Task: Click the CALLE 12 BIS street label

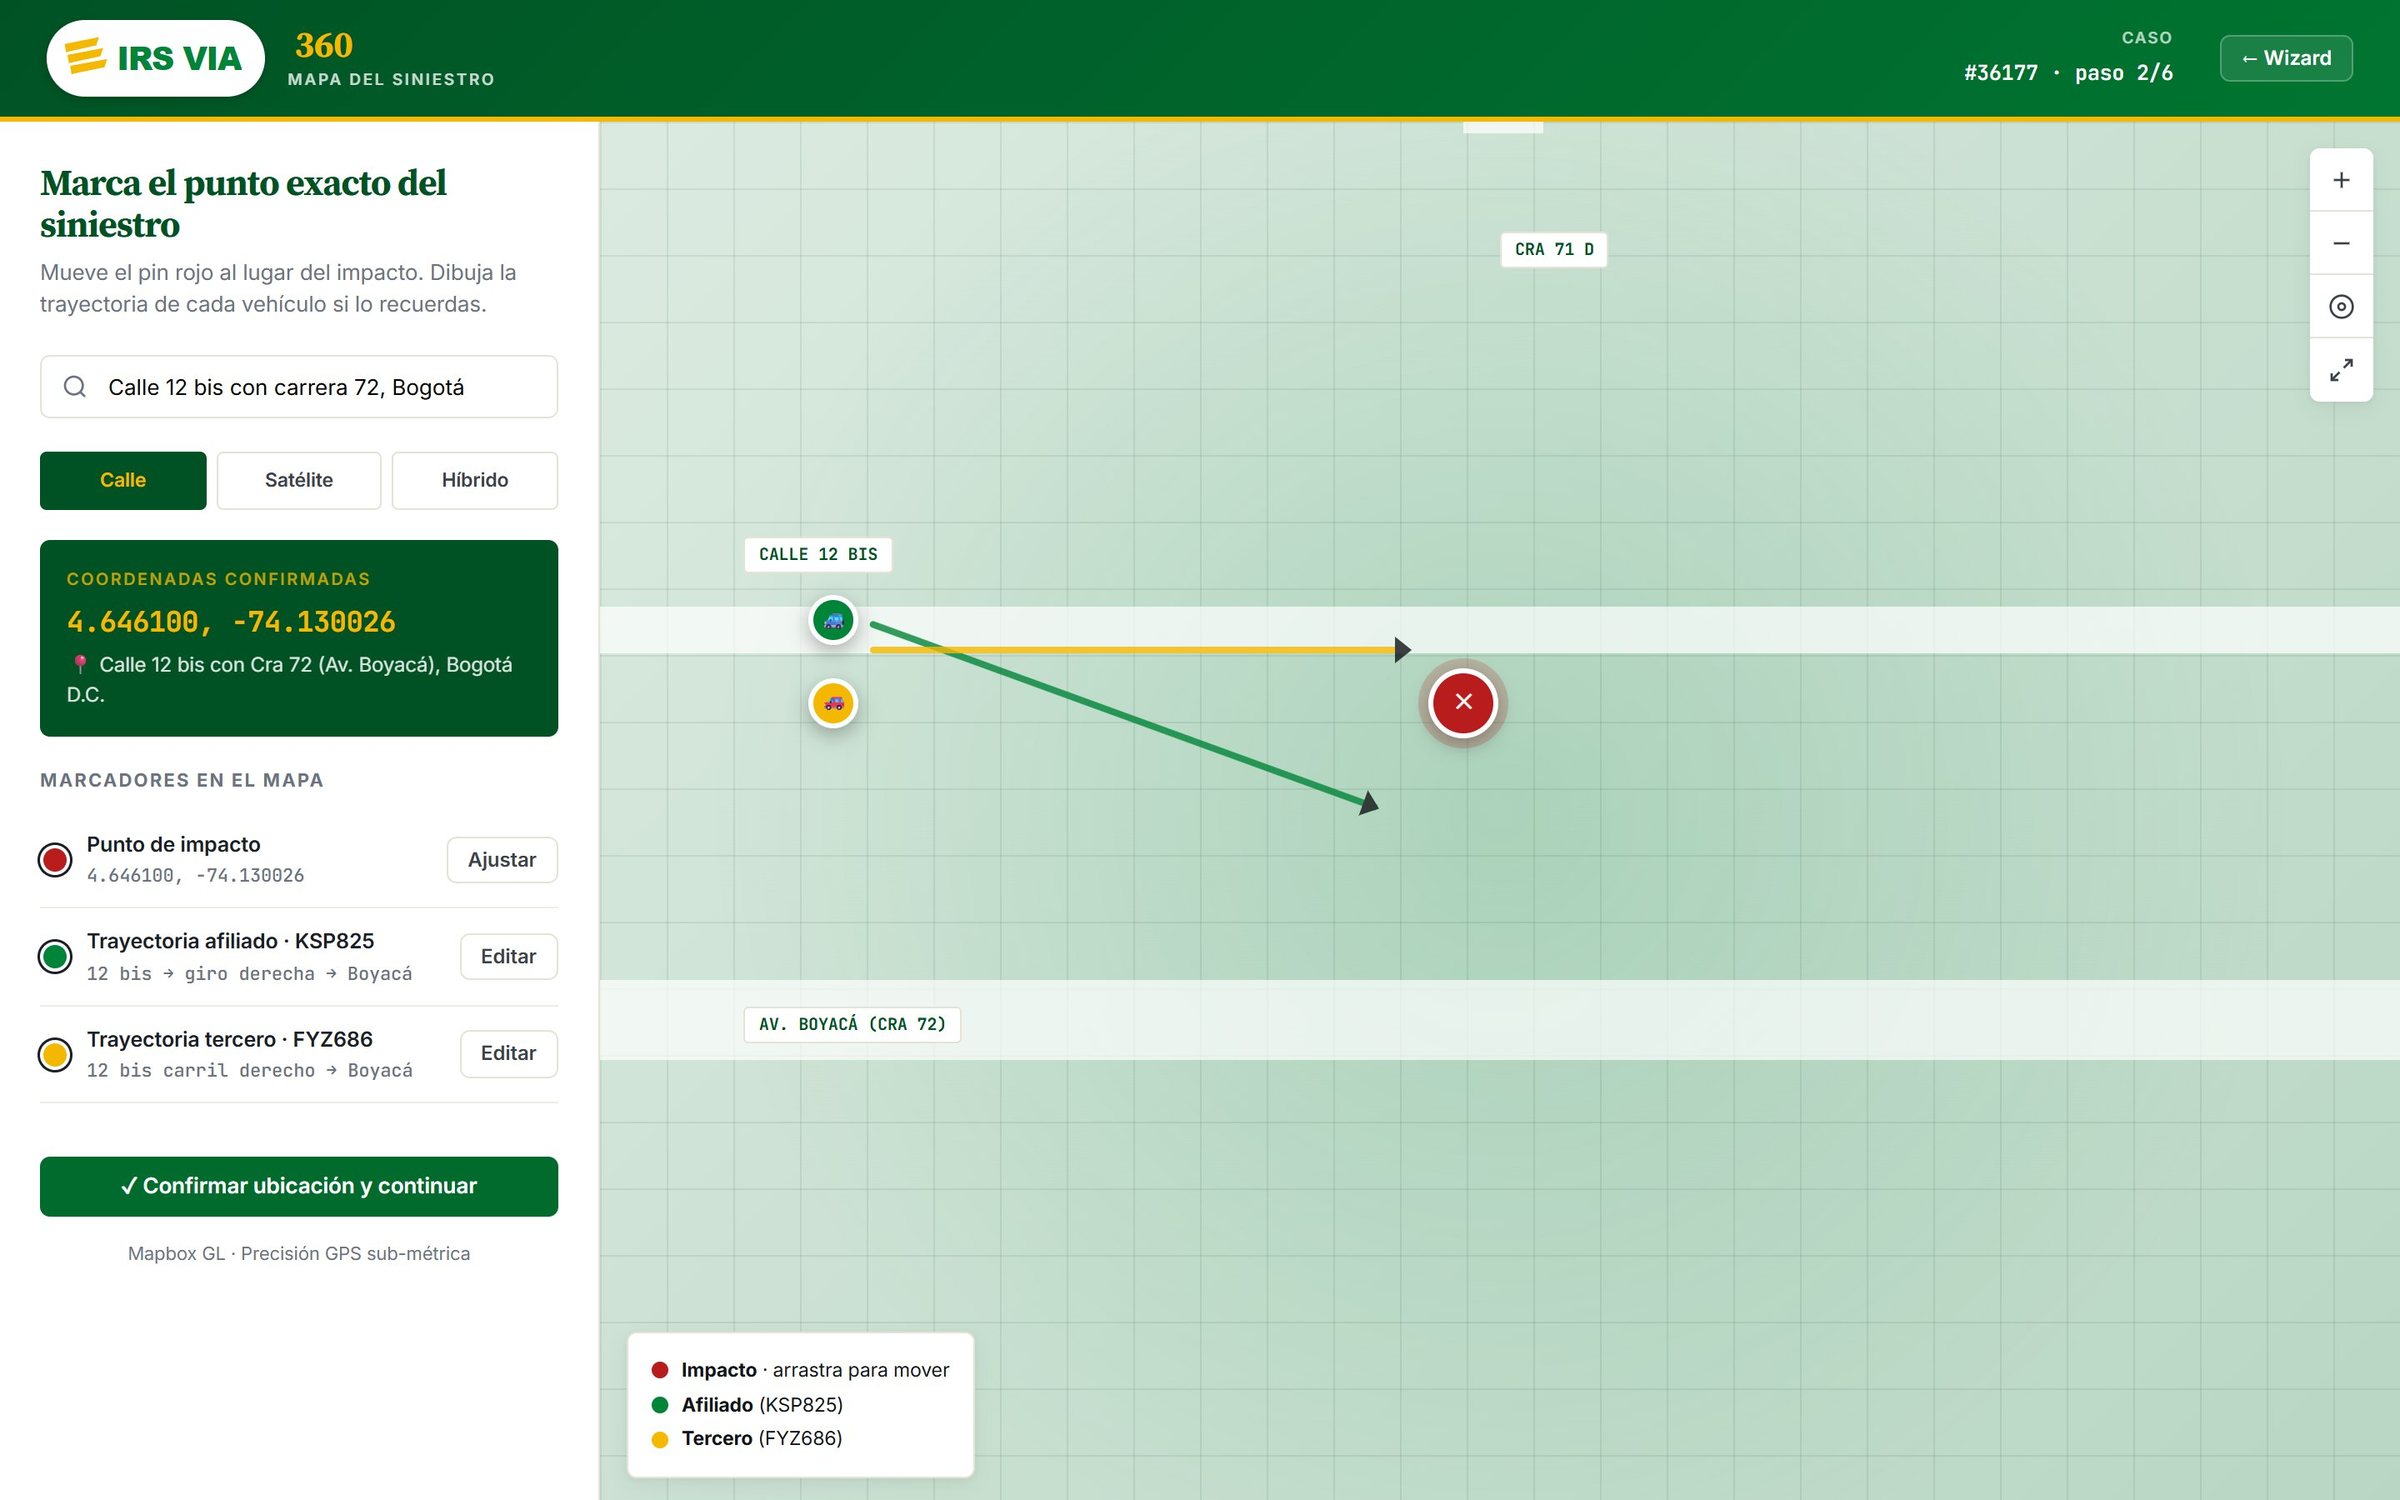Action: coord(818,554)
